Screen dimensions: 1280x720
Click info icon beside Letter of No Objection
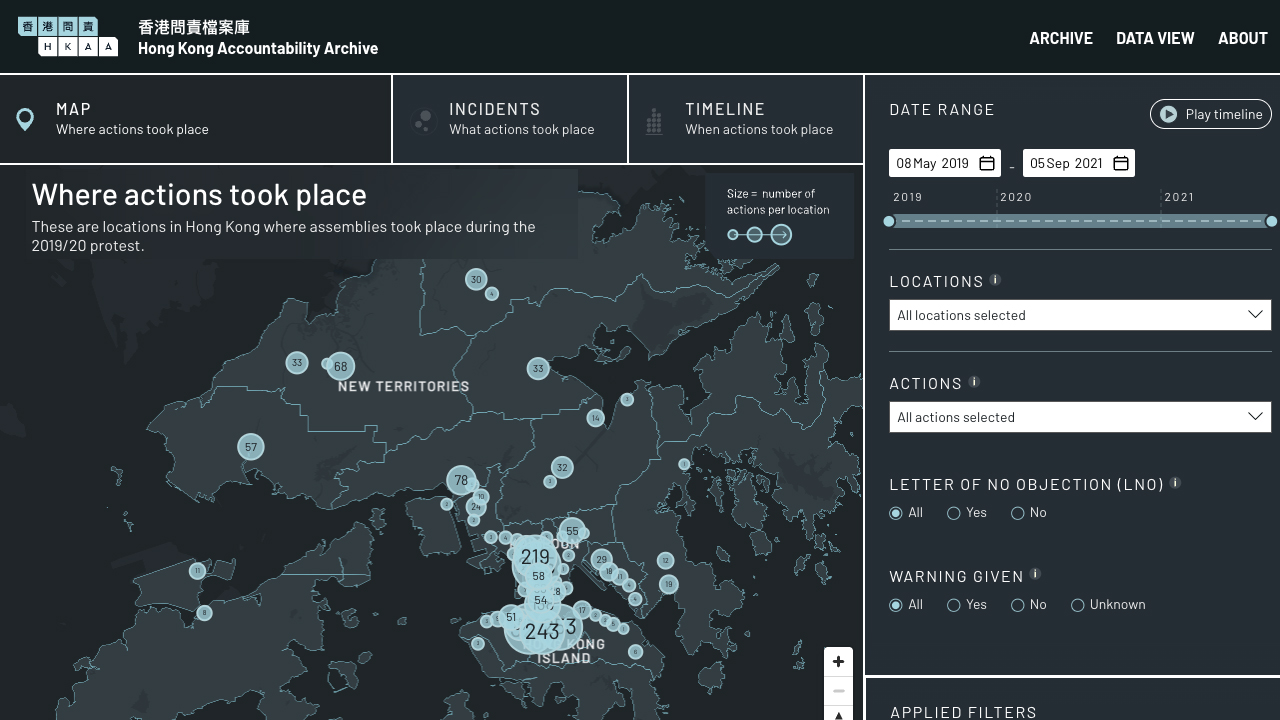(1175, 483)
